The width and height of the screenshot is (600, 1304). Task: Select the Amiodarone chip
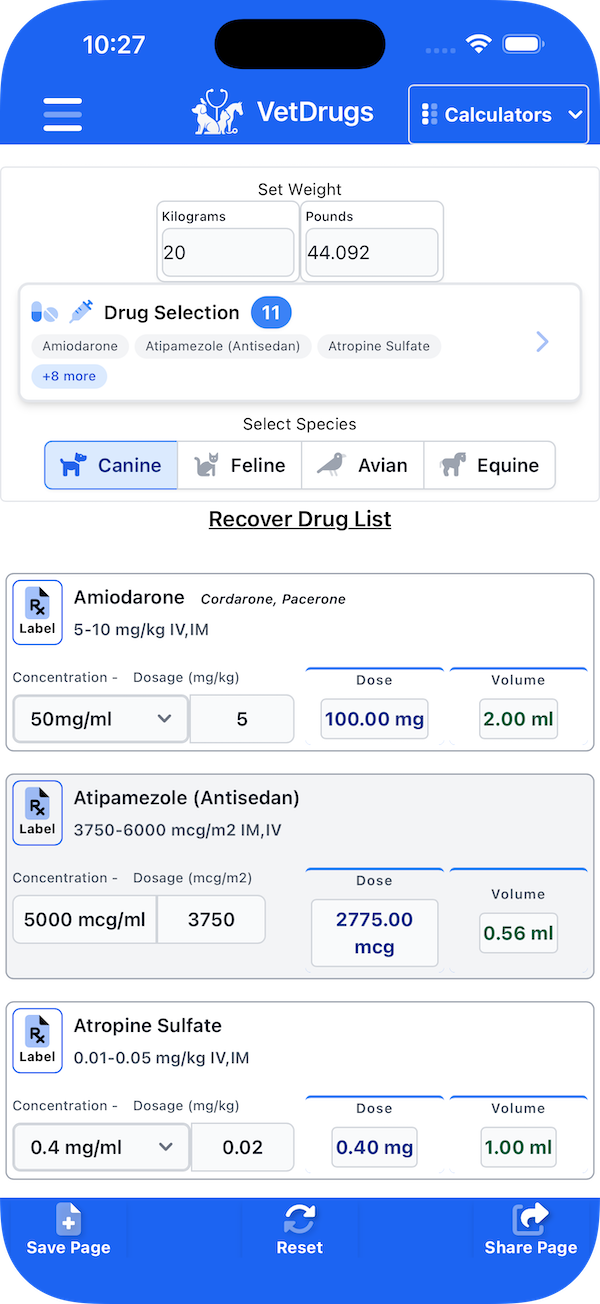[80, 346]
